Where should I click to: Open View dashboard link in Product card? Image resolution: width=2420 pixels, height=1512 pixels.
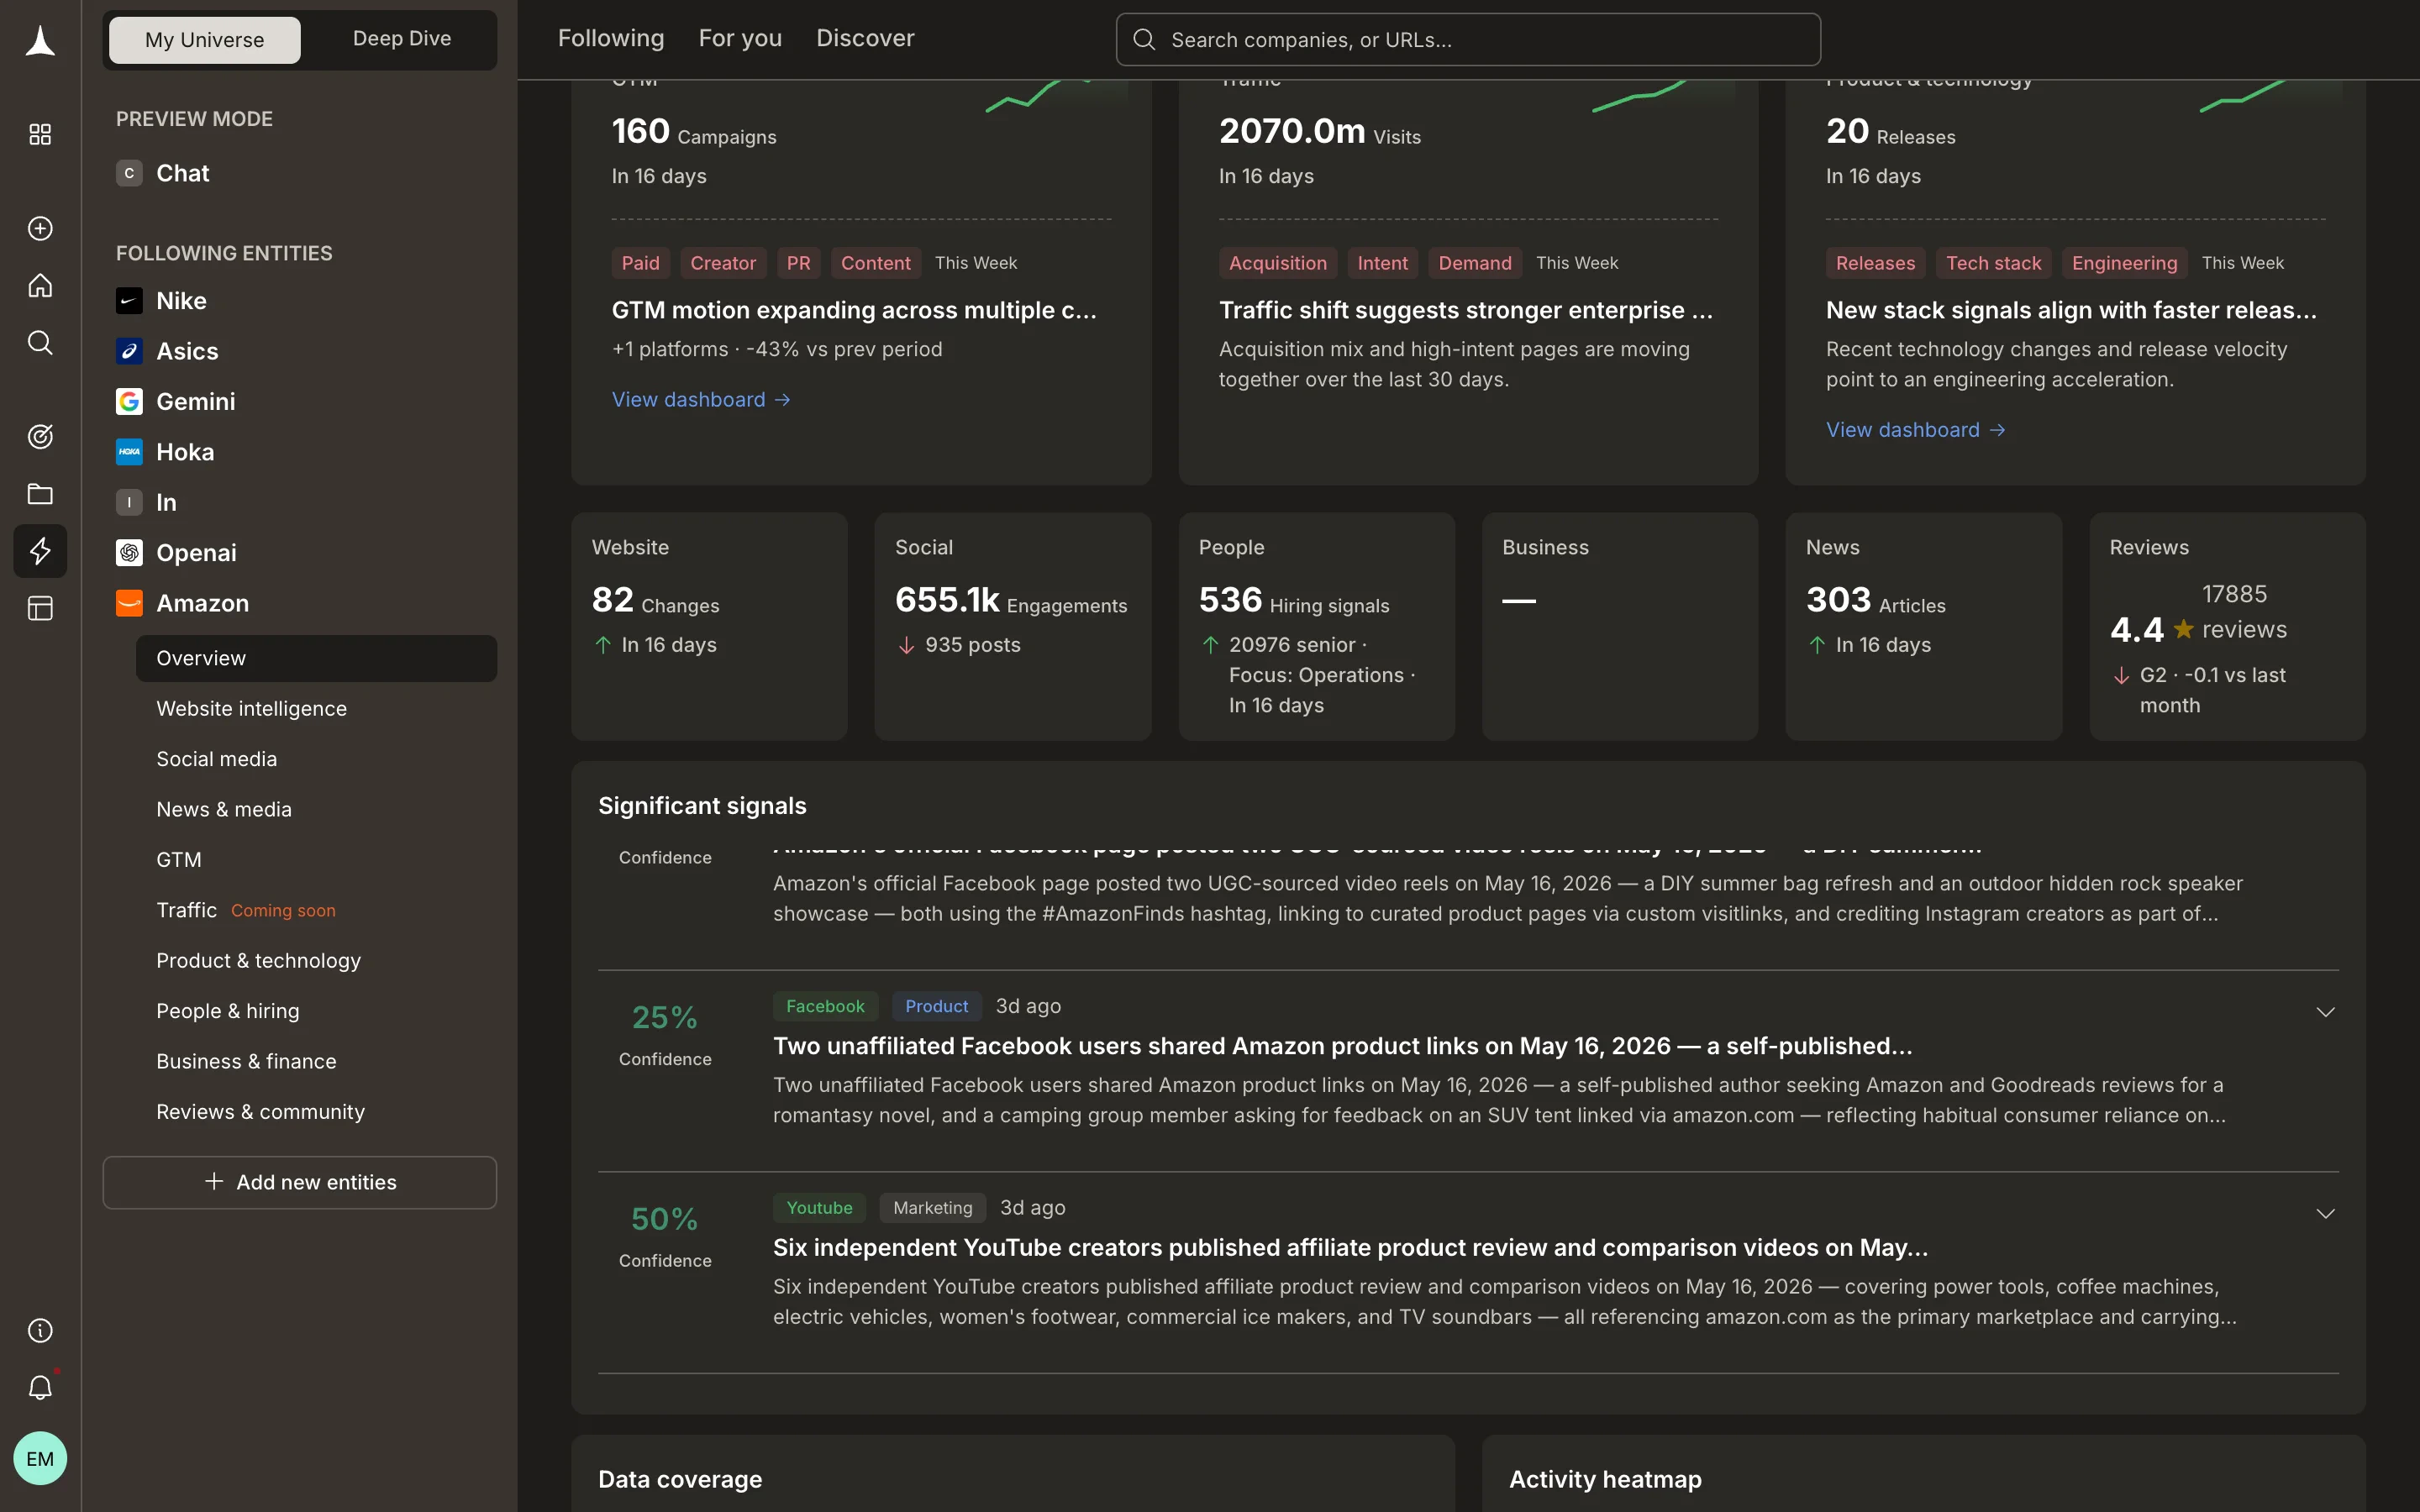[1915, 429]
